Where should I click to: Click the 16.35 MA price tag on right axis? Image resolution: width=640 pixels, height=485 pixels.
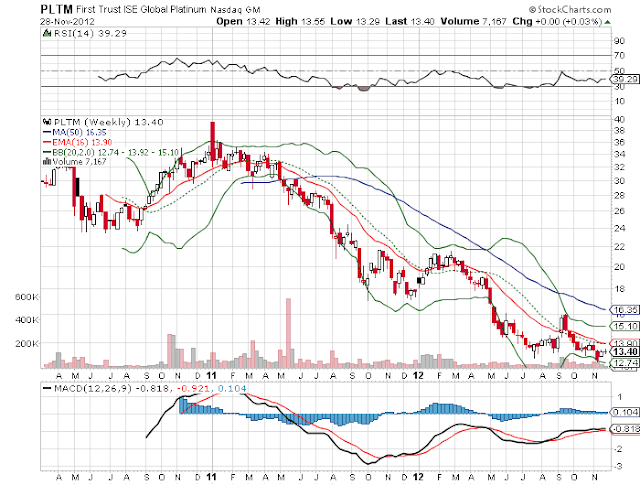625,310
